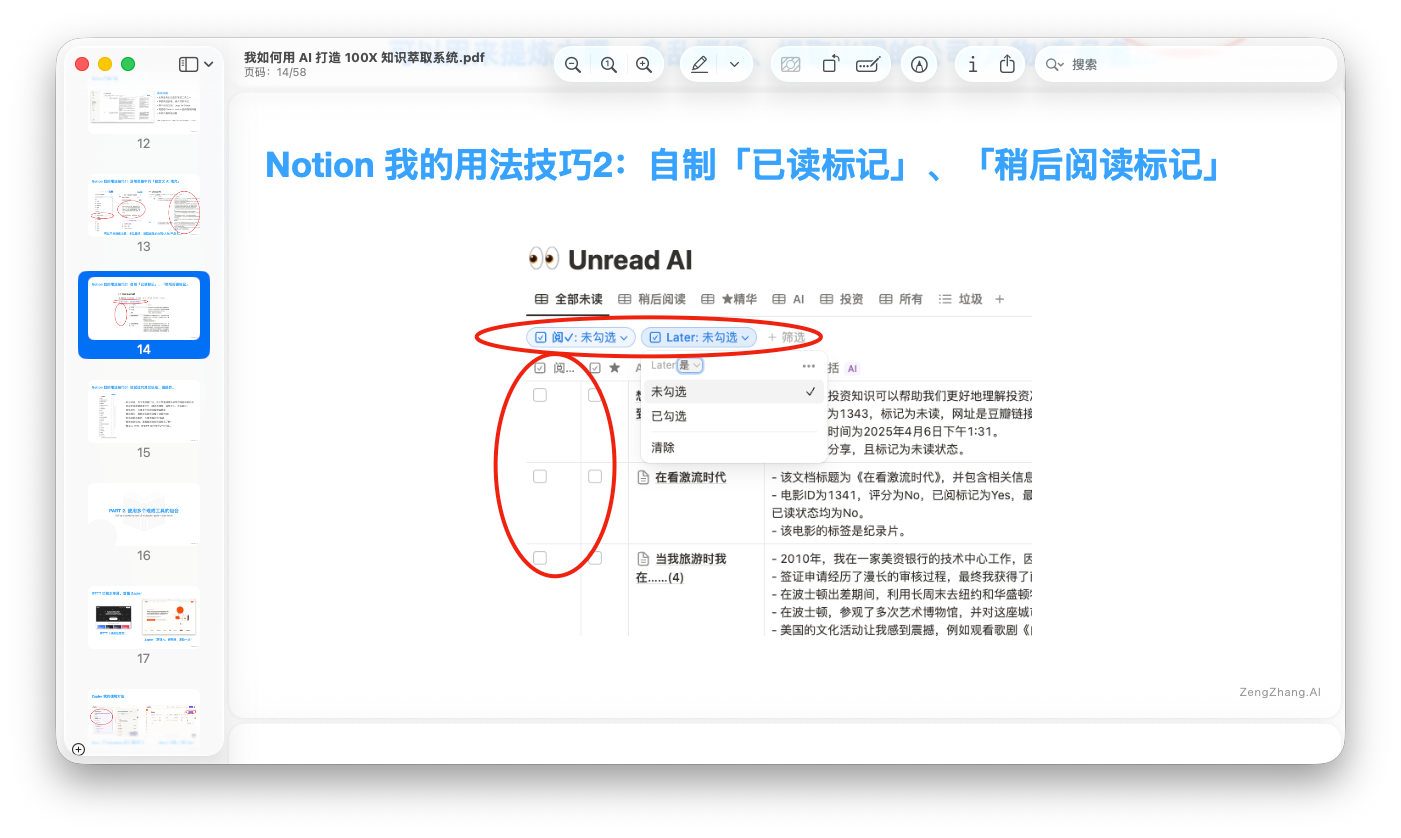Zoom out of the PDF page
This screenshot has width=1401, height=838.
coord(573,64)
